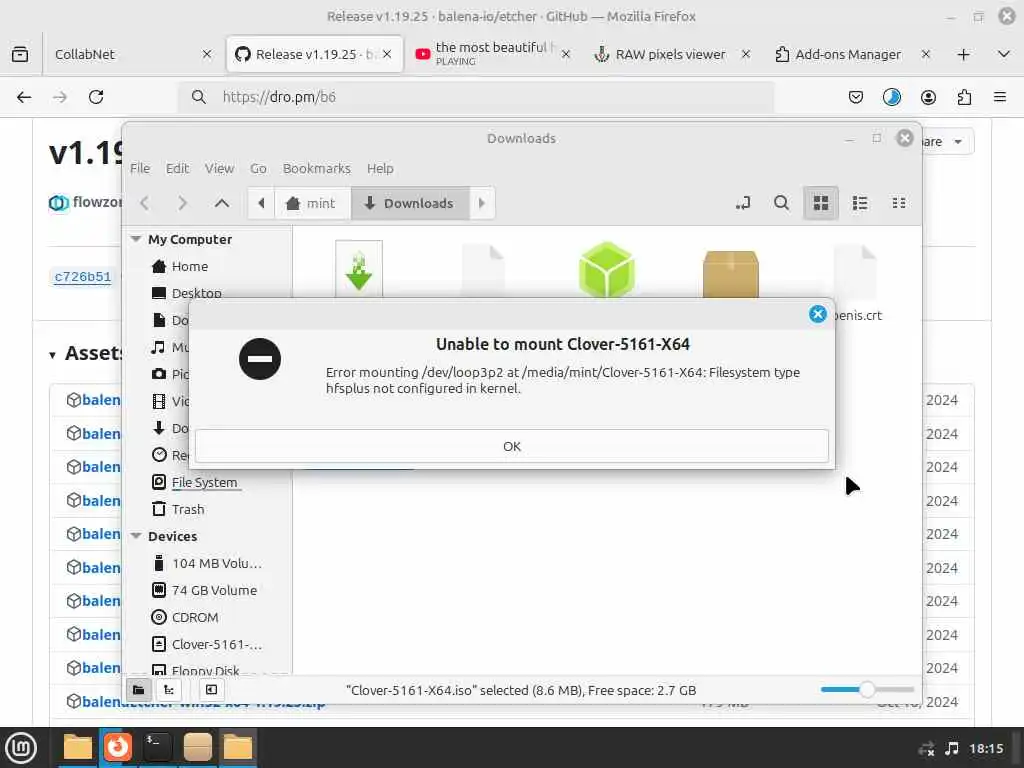The width and height of the screenshot is (1024, 768).
Task: Open the music tray icon
Action: point(952,748)
